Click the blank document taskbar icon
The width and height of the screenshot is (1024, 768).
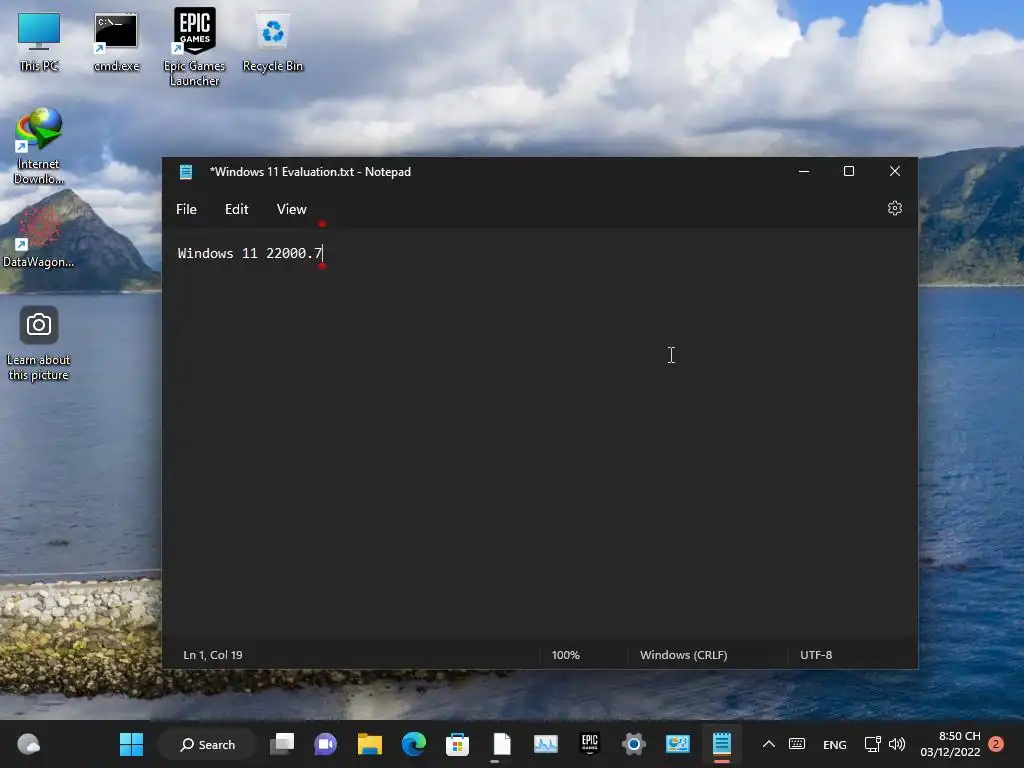[502, 744]
